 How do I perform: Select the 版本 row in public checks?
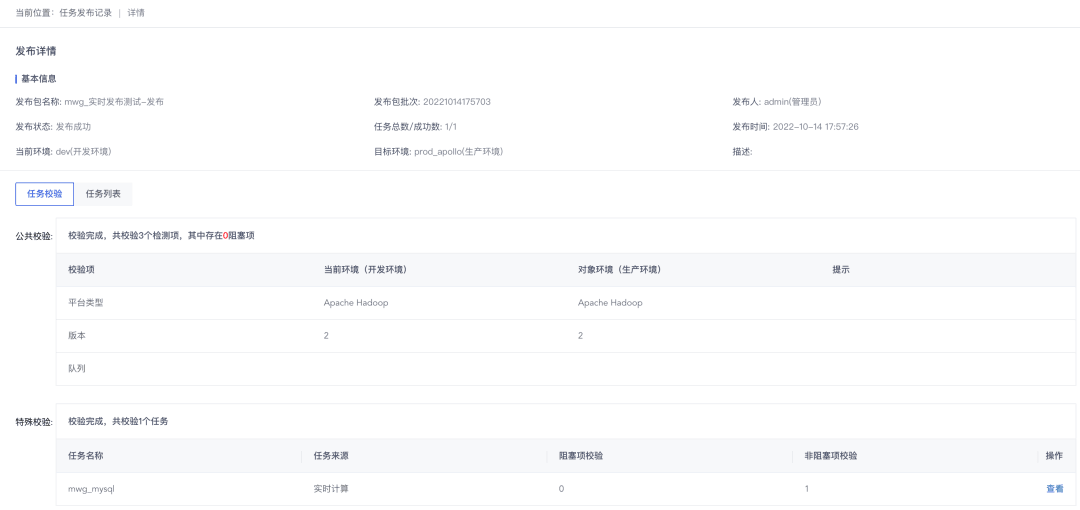77,336
